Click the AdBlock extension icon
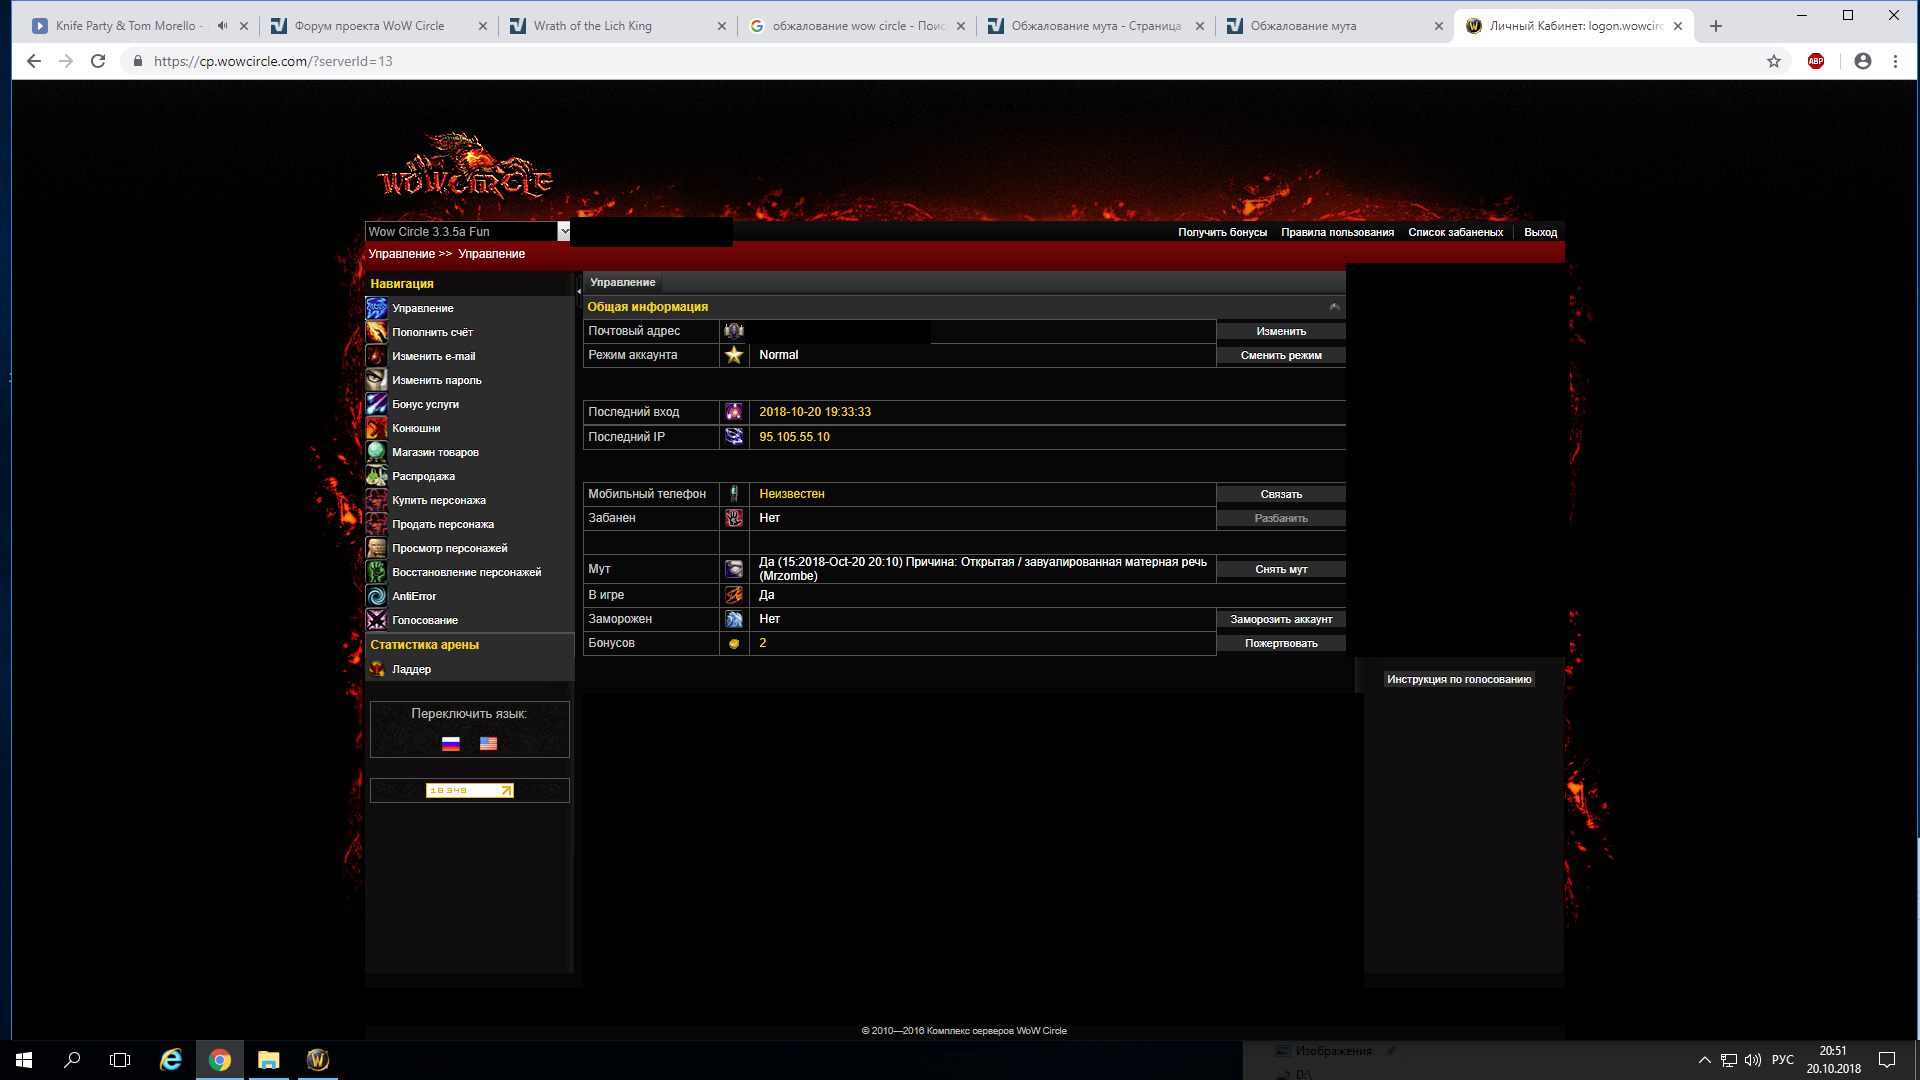This screenshot has width=1920, height=1080. click(x=1816, y=61)
